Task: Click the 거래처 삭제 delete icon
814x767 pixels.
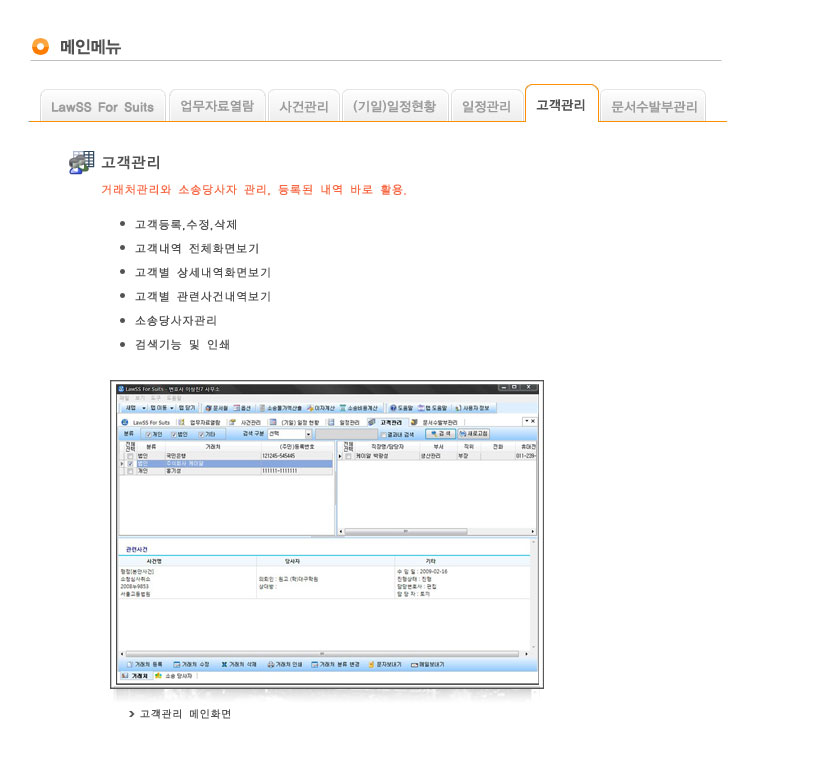Action: (x=224, y=665)
